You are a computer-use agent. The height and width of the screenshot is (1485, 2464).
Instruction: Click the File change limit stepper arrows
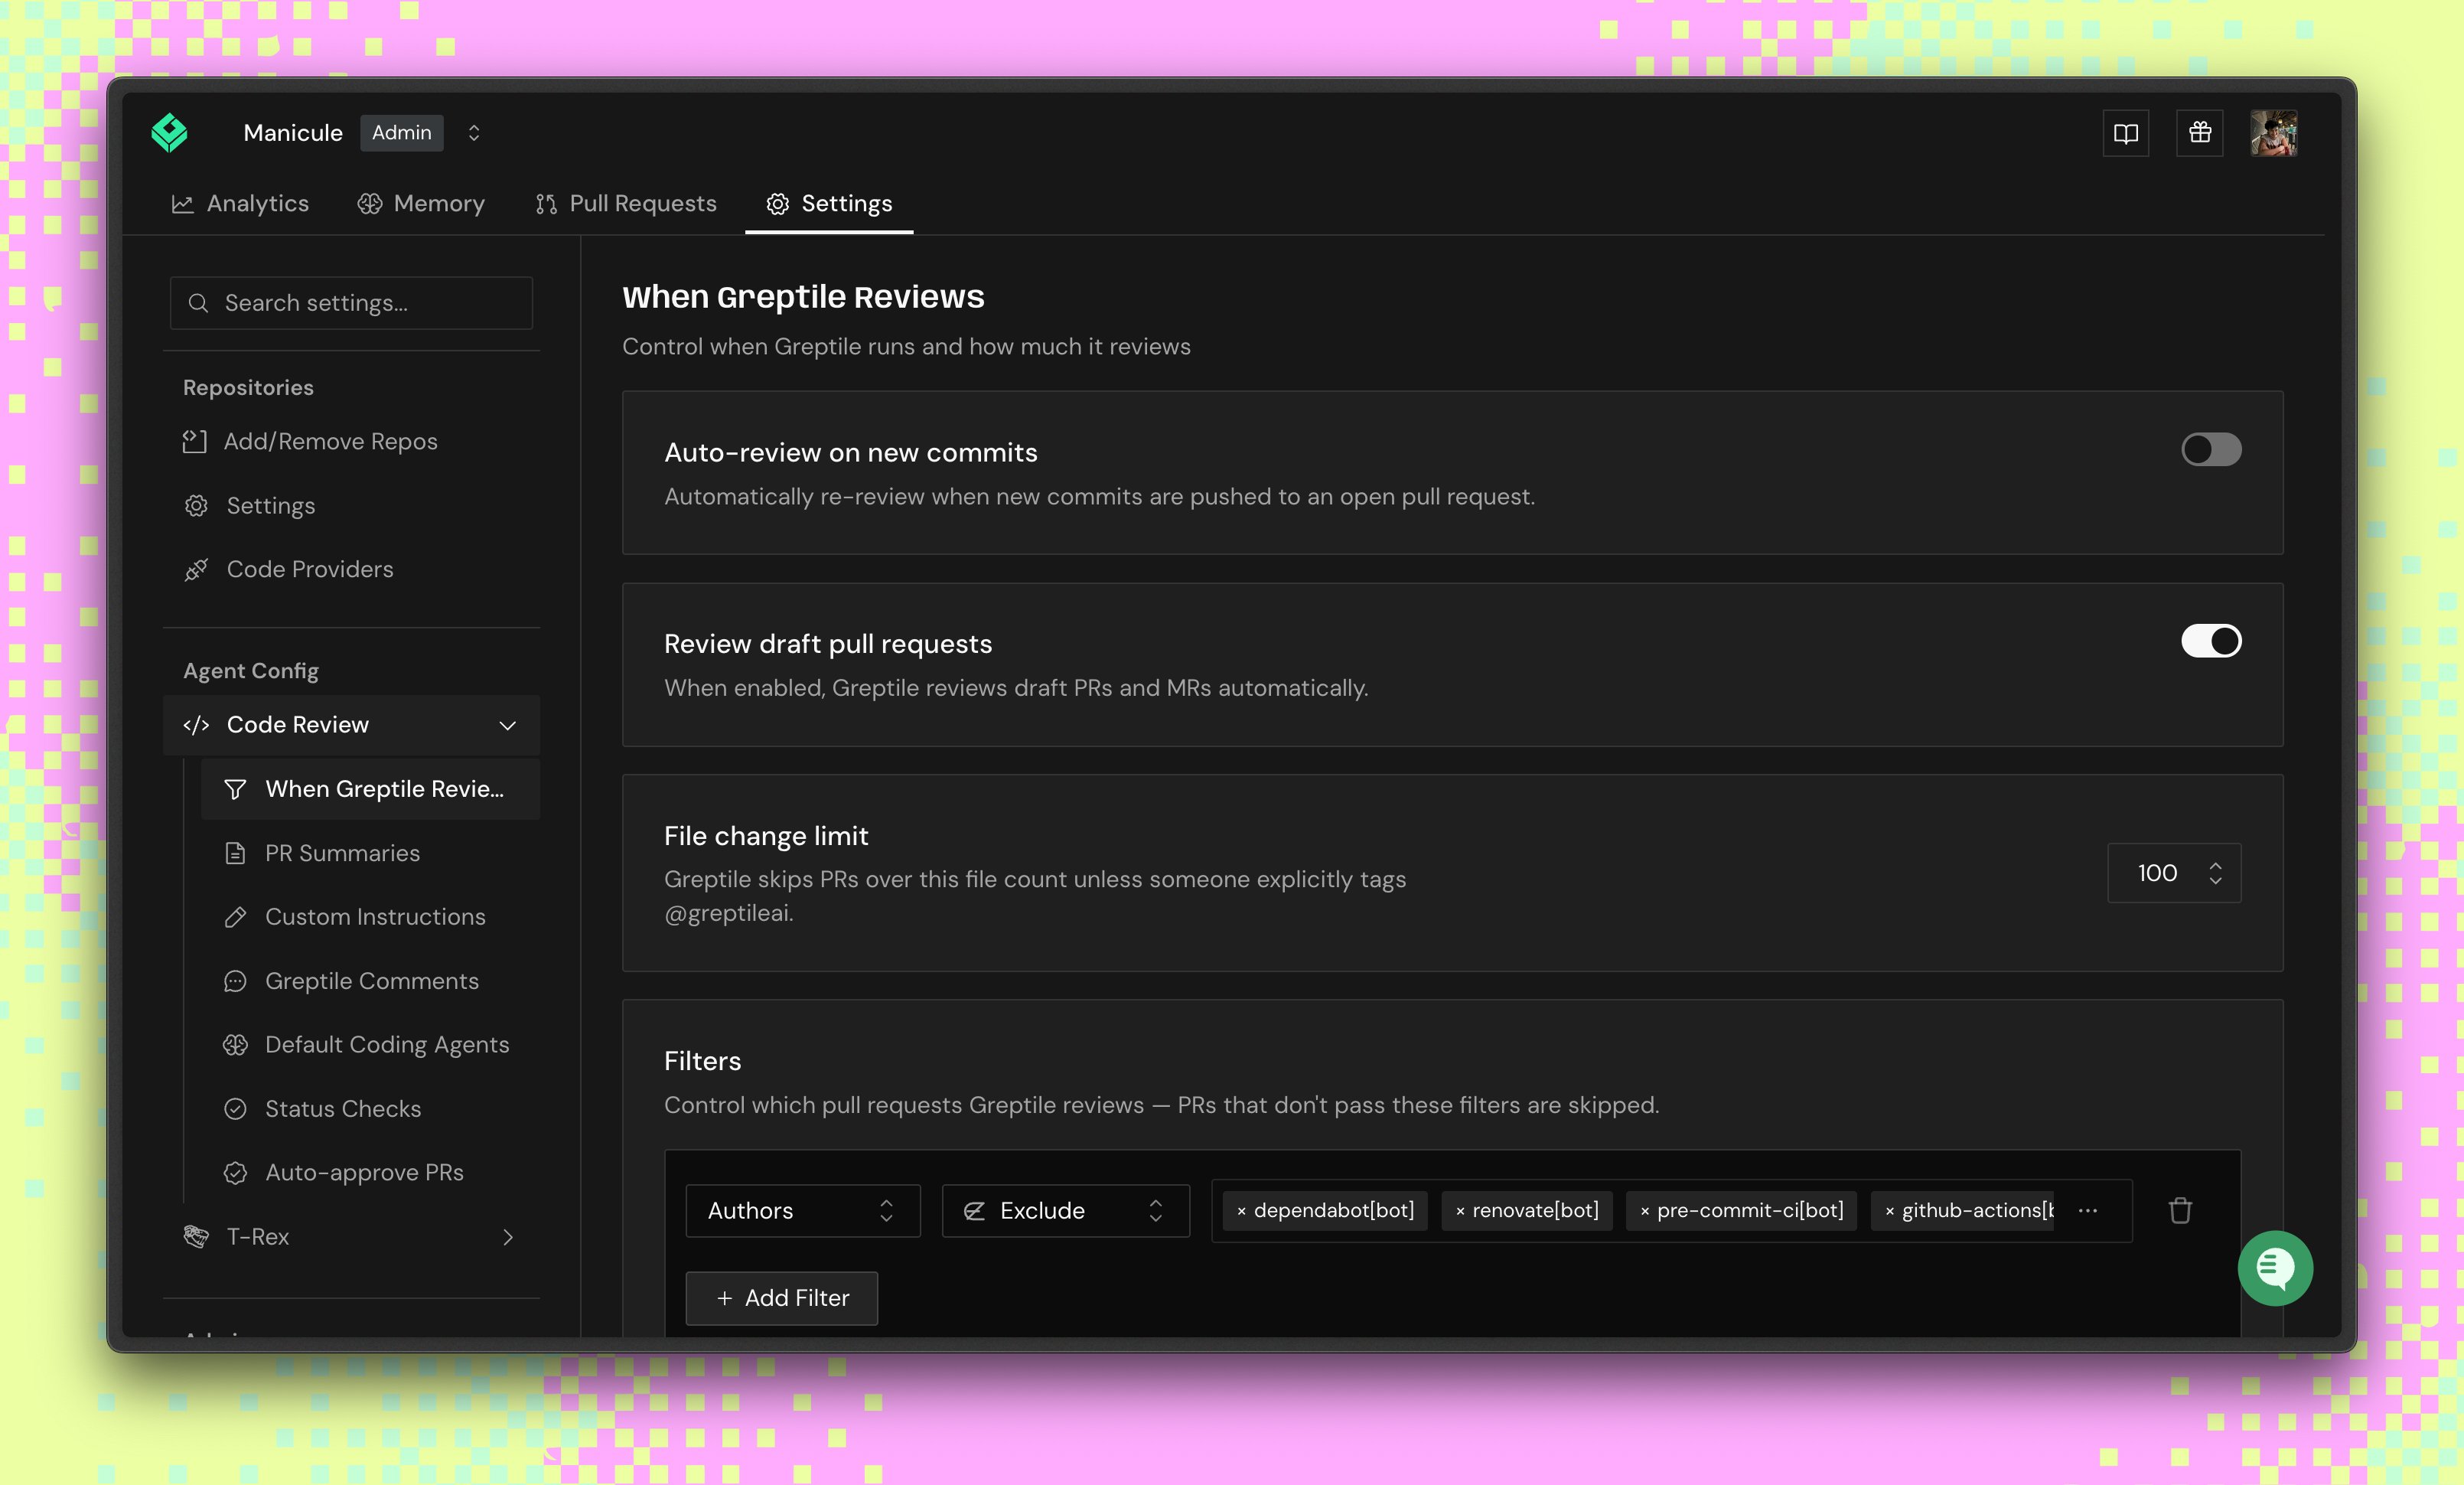(x=2216, y=873)
